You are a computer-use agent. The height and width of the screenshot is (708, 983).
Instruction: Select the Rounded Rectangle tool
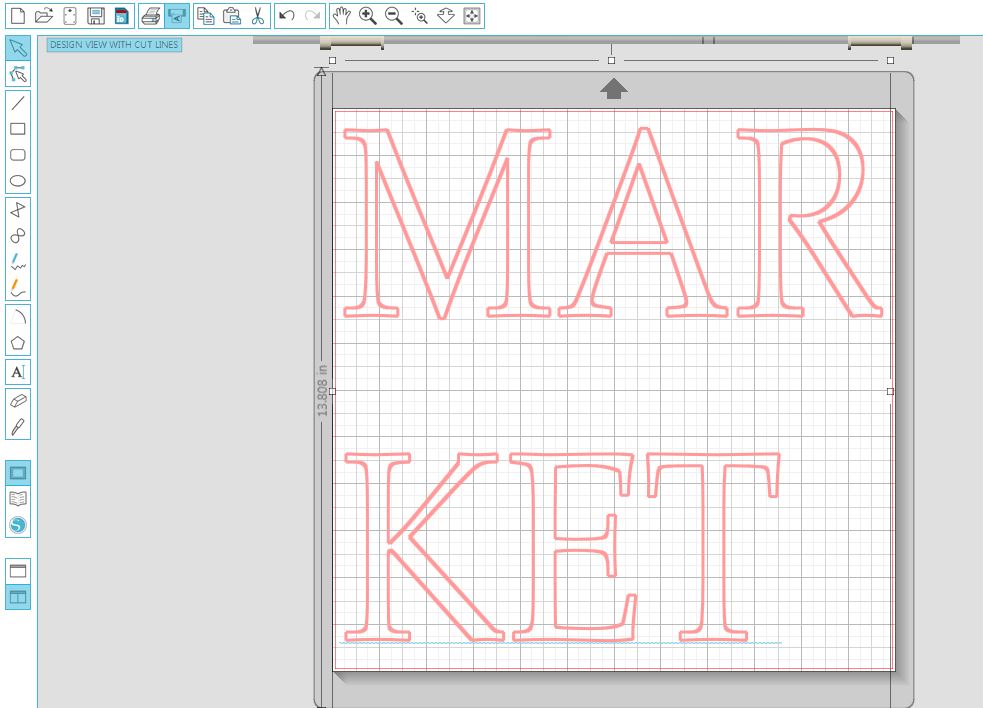(18, 155)
